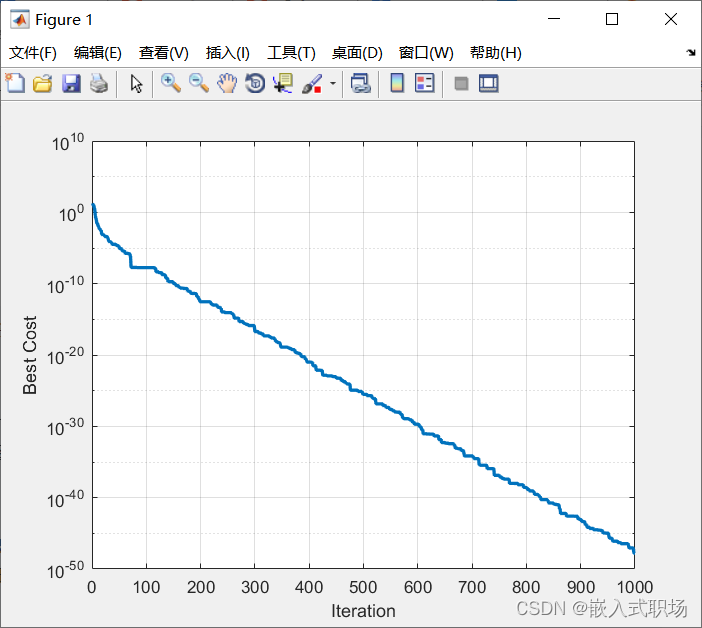Click the MATLAB logo in title bar
Viewport: 702px width, 628px height.
pos(20,20)
